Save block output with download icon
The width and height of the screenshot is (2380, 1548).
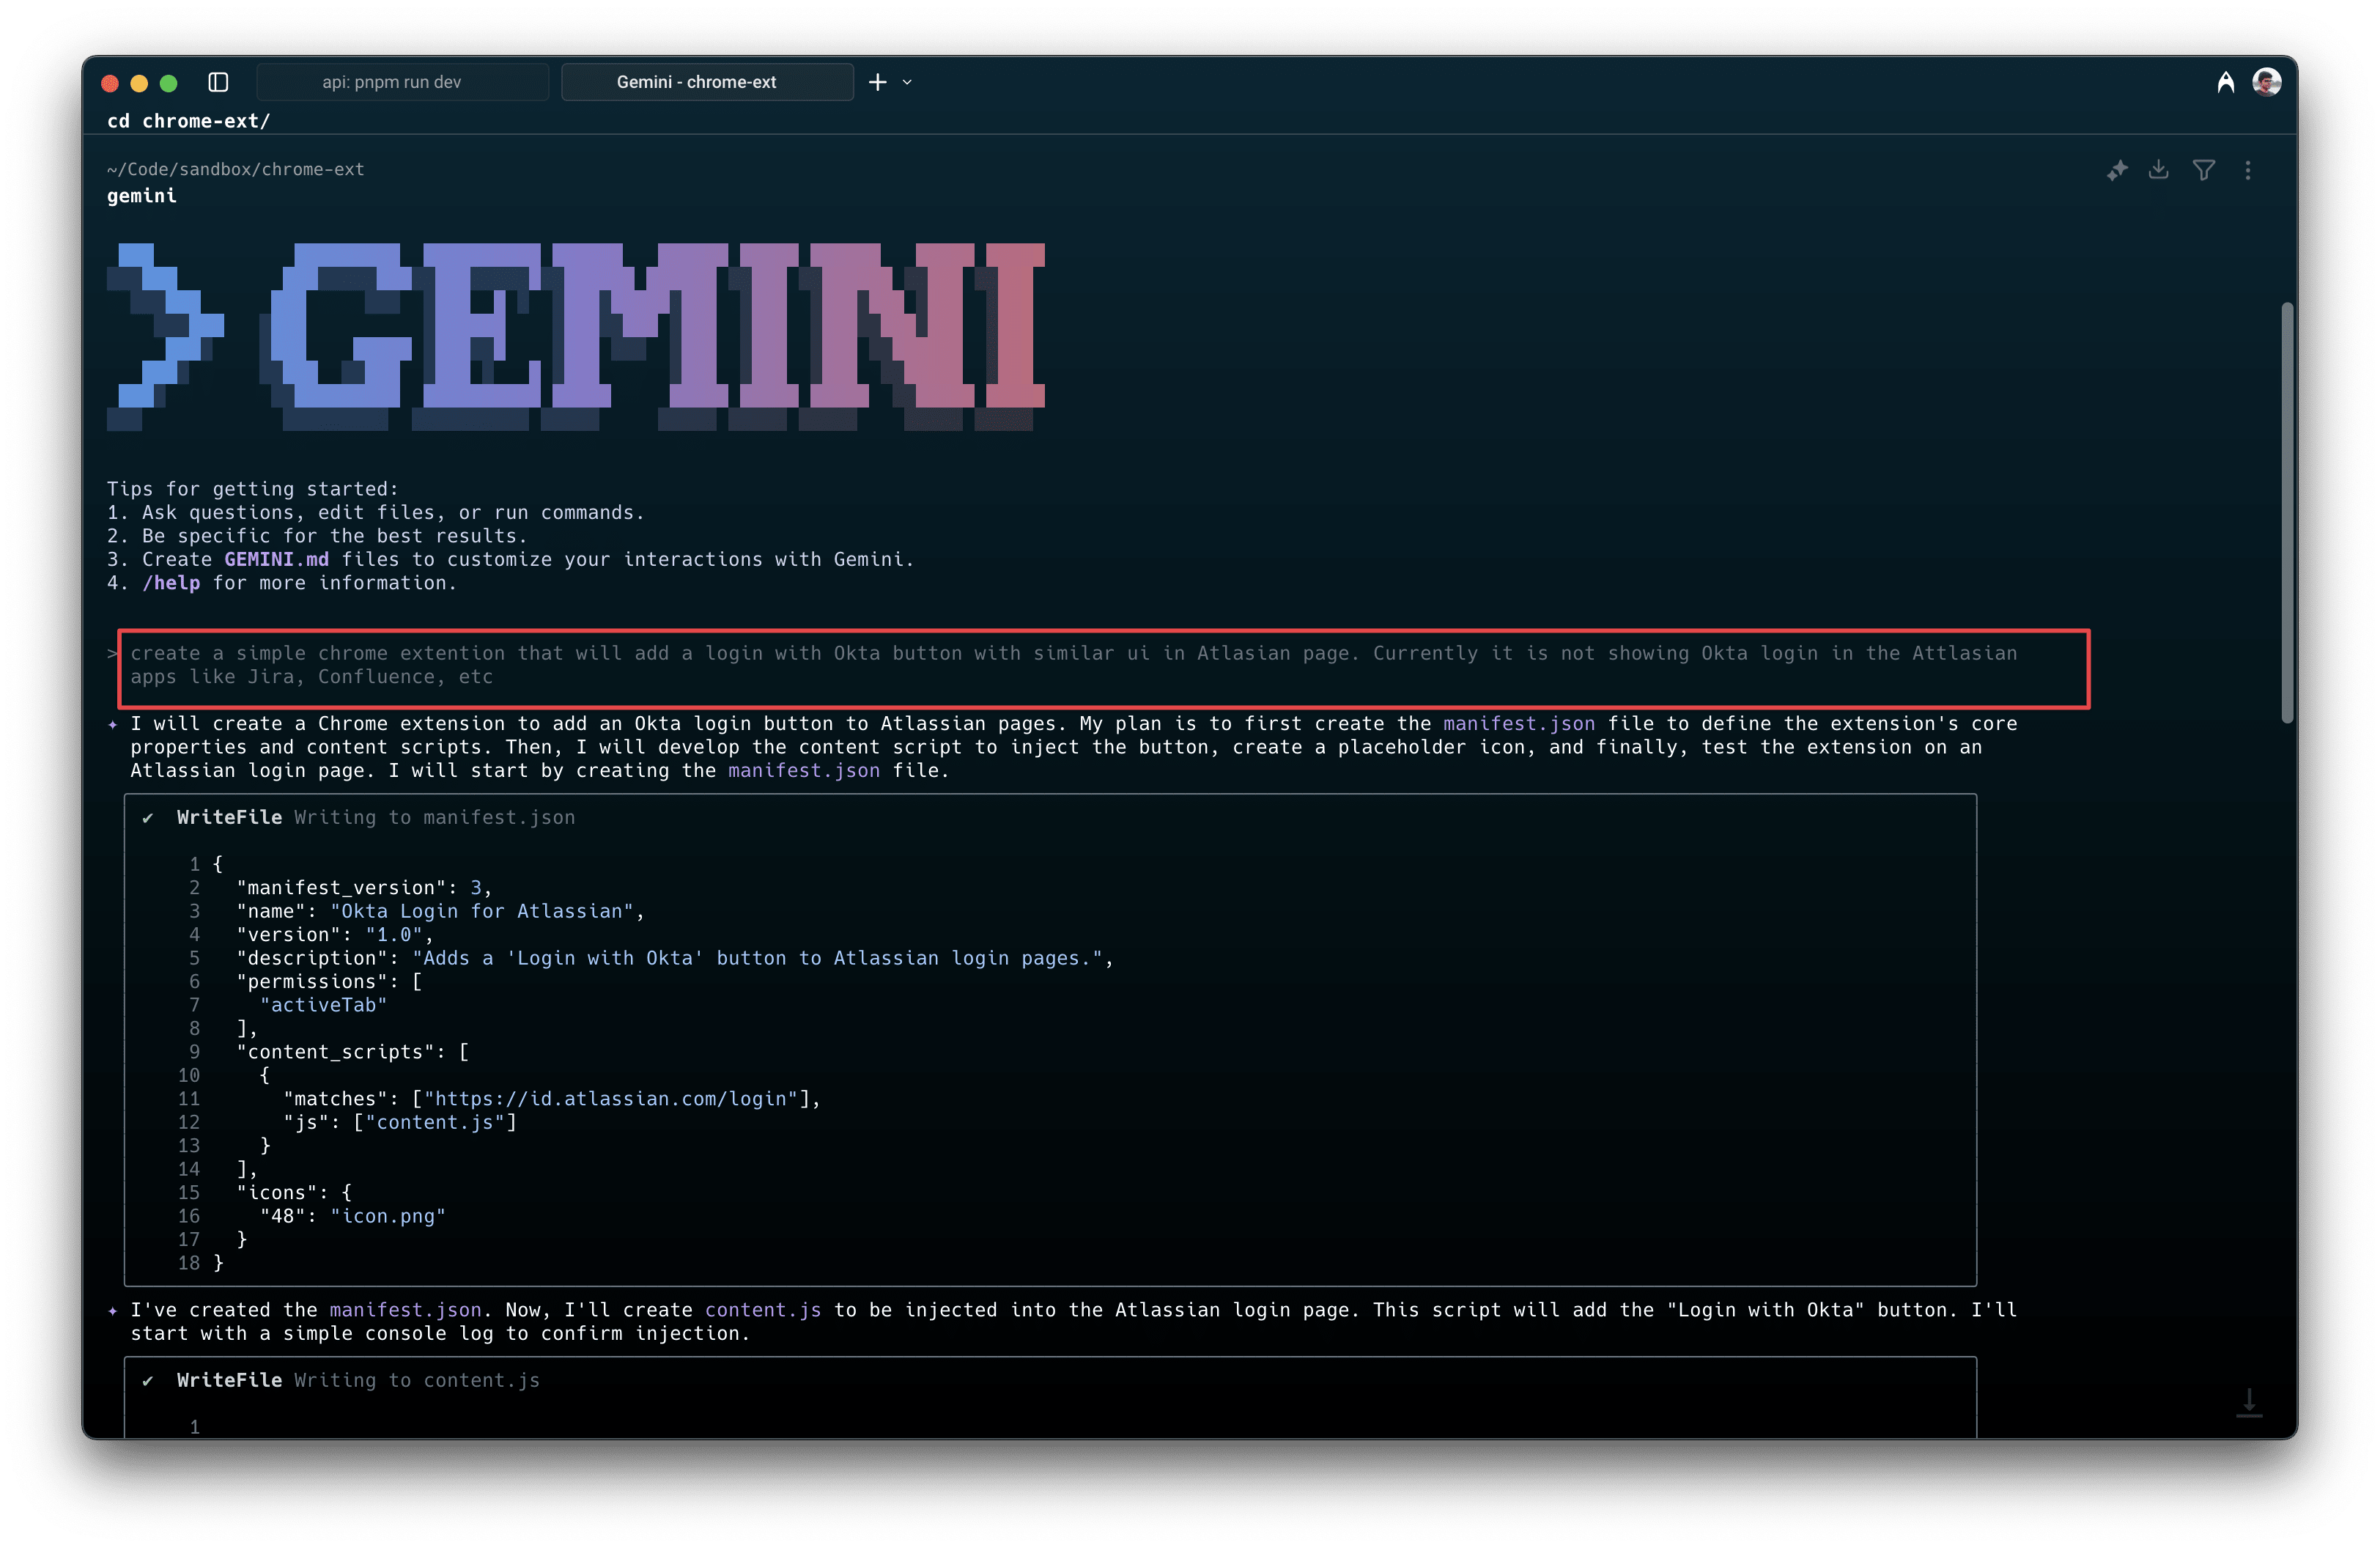pos(2159,170)
